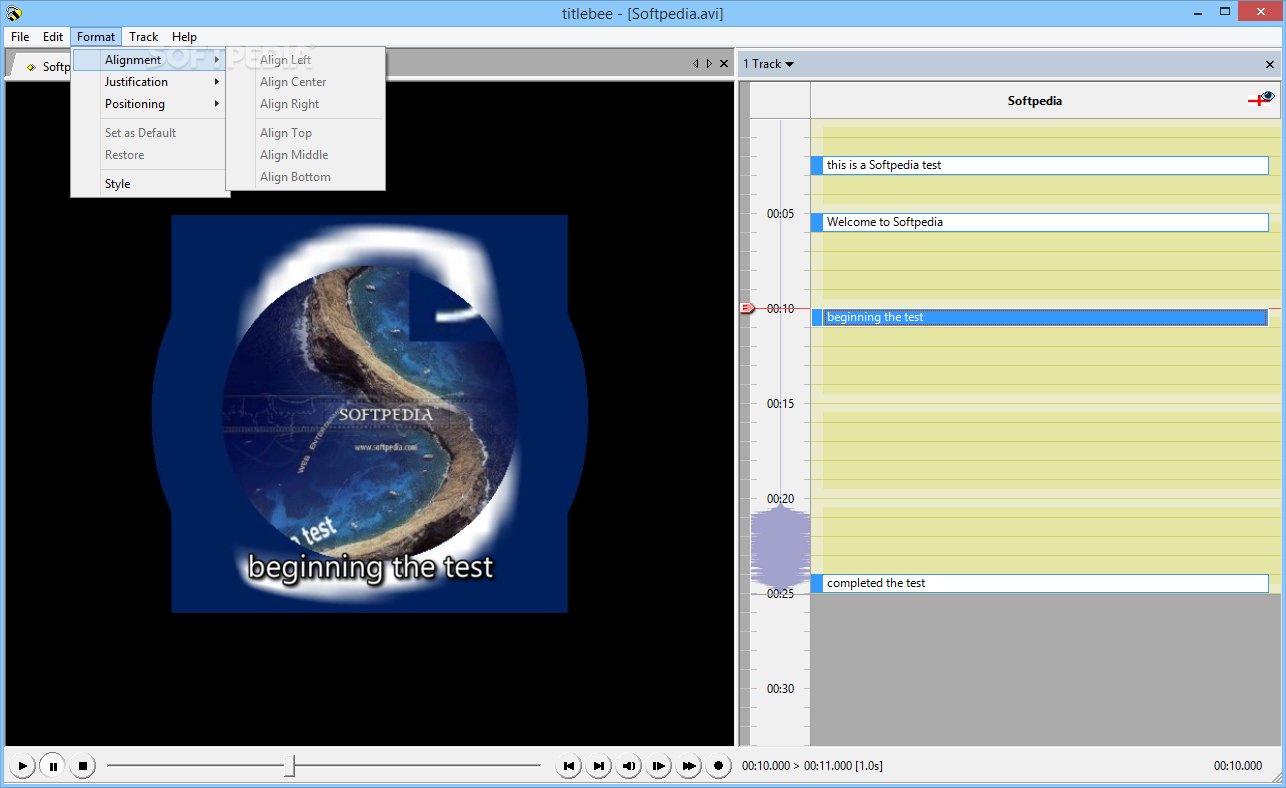The image size is (1286, 788).
Task: Click the step-back playback icon
Action: click(629, 766)
